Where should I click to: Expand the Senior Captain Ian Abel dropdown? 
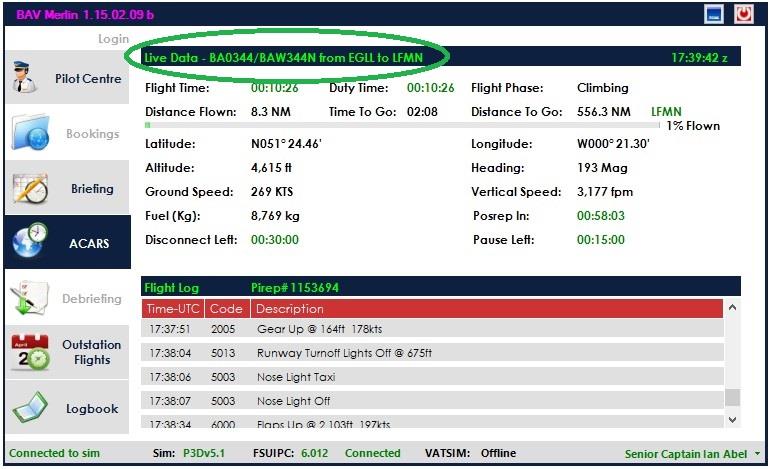[757, 454]
